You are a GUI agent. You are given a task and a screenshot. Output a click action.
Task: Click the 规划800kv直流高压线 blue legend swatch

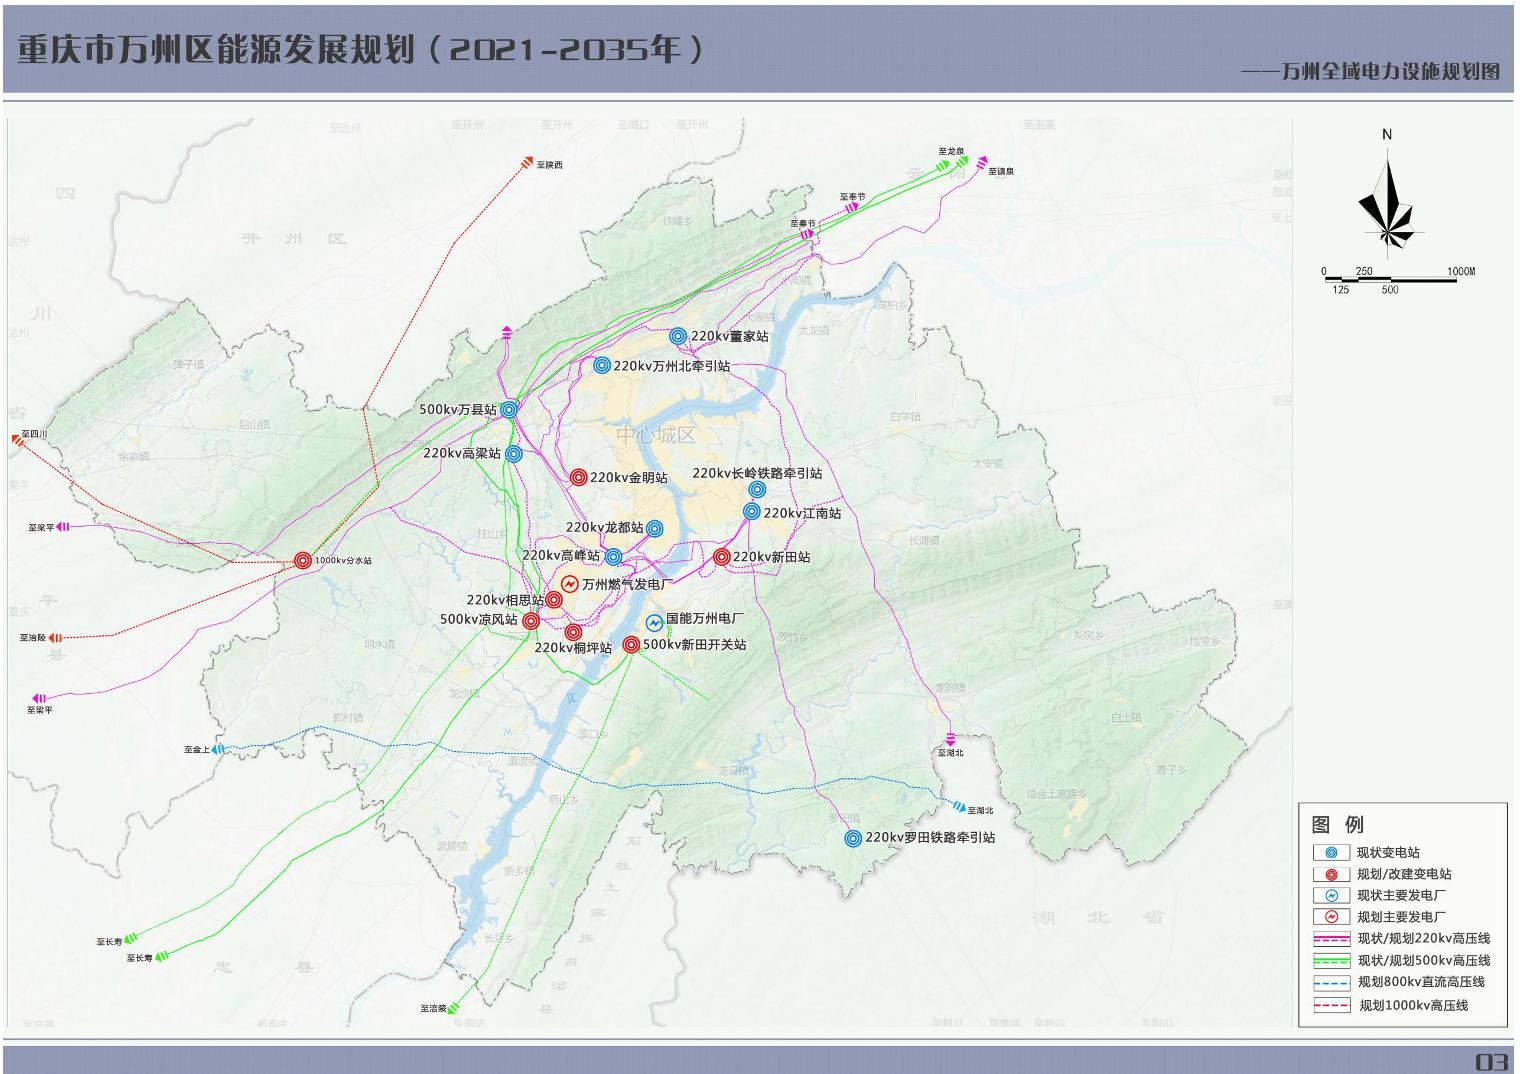pos(1331,983)
